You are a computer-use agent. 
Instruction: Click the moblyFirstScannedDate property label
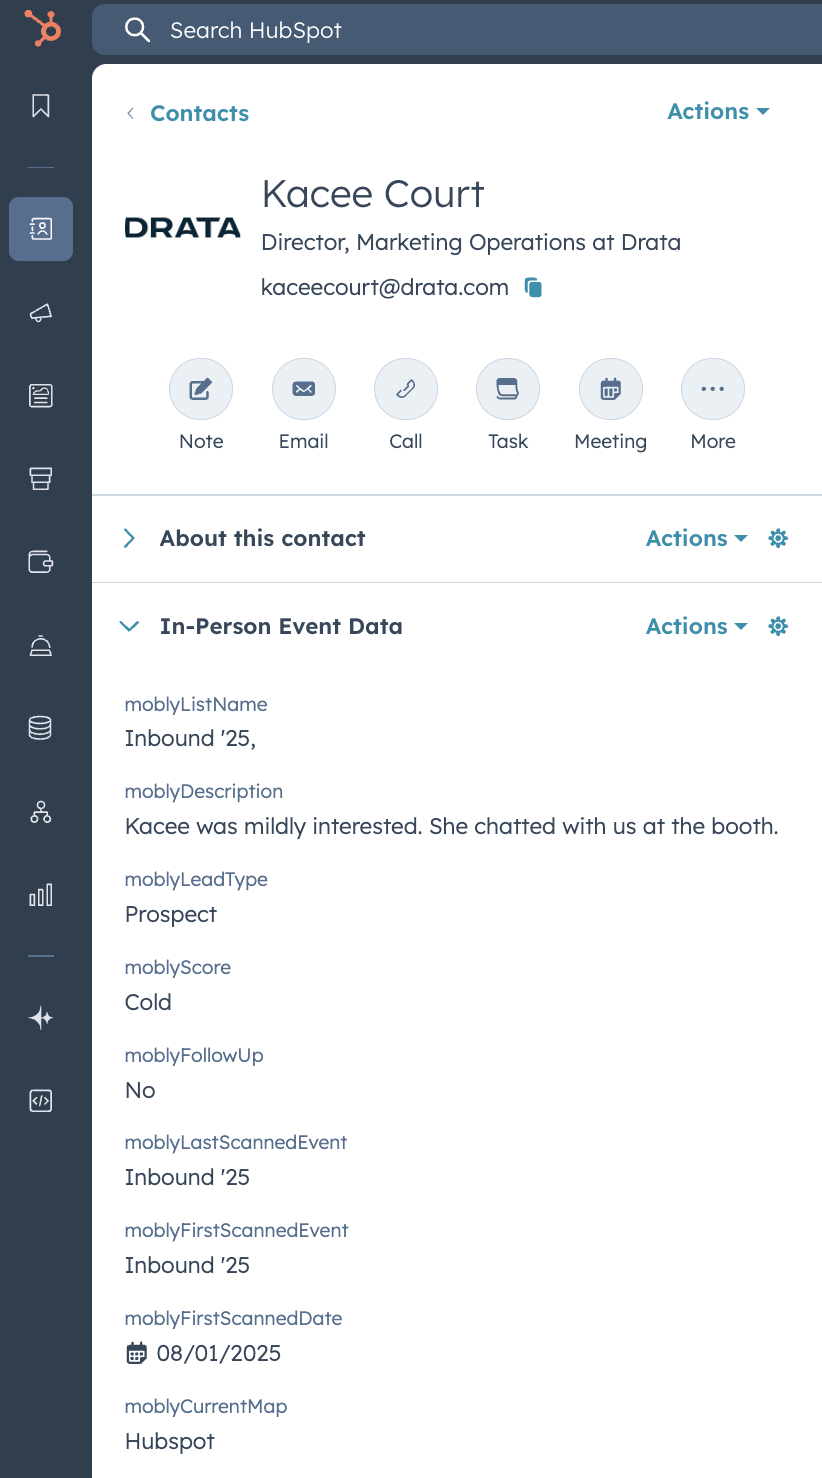point(234,1319)
